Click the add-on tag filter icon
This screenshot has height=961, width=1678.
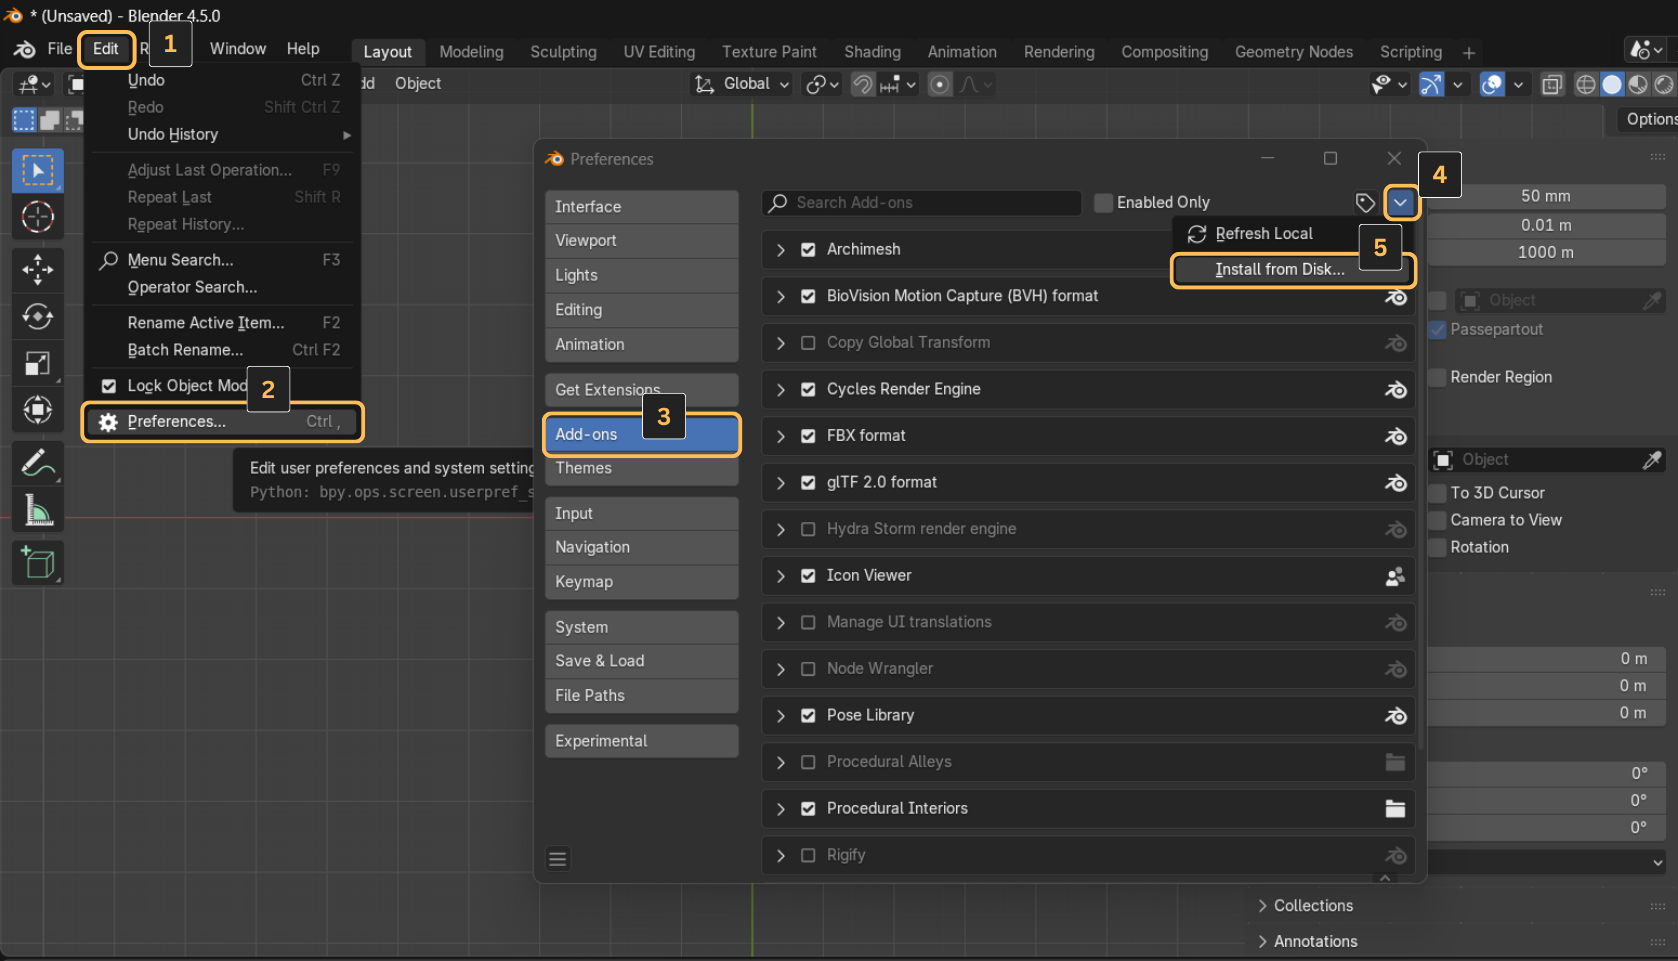(x=1365, y=203)
